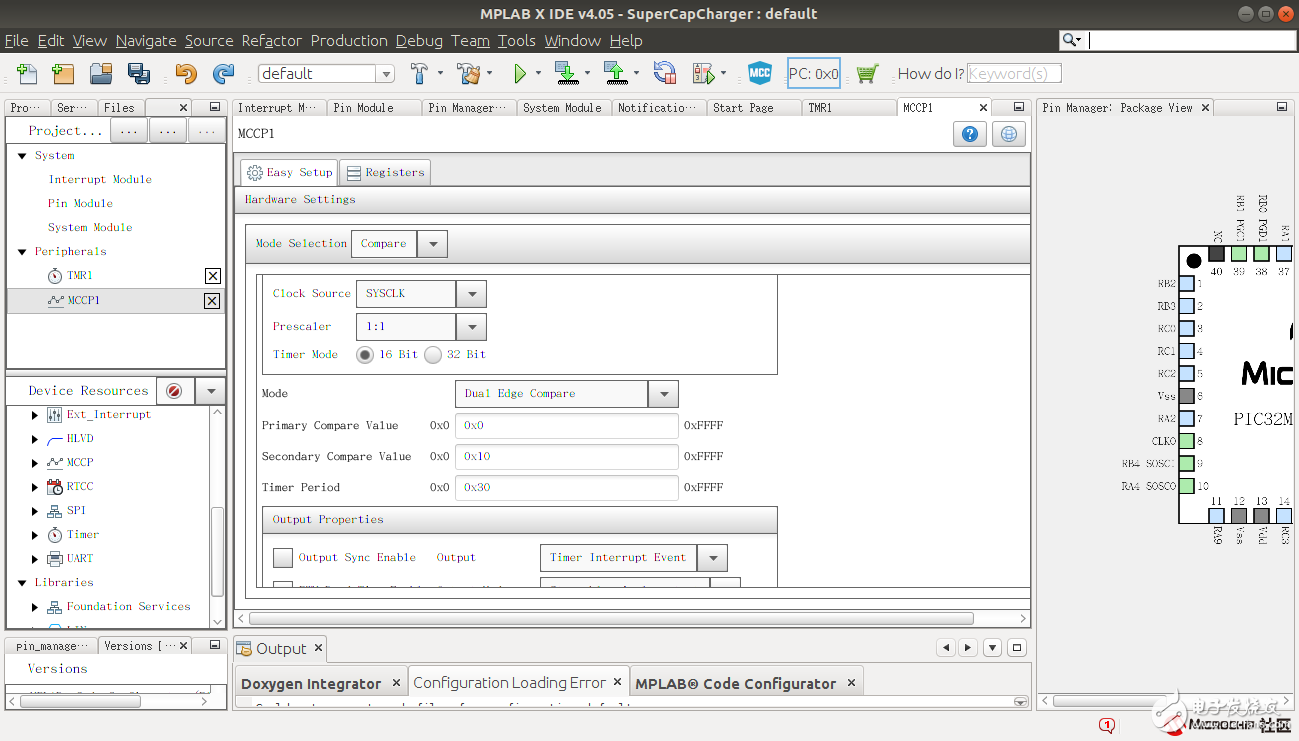Screen dimensions: 1299x741
Task: Open the Clock Source SYSCLK dropdown
Action: tap(471, 294)
